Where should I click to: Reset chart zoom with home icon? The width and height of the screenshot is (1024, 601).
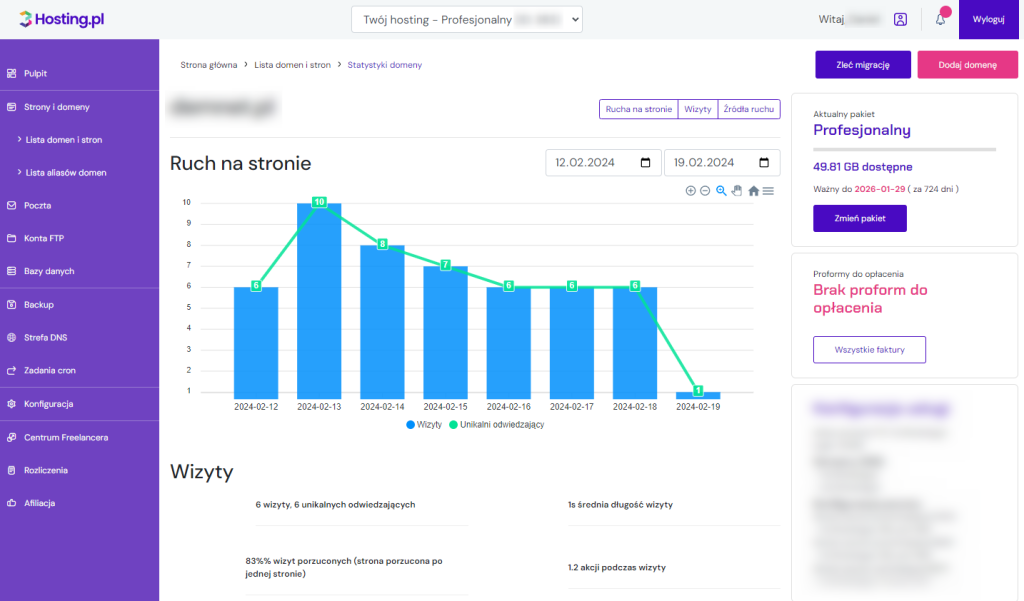click(753, 191)
